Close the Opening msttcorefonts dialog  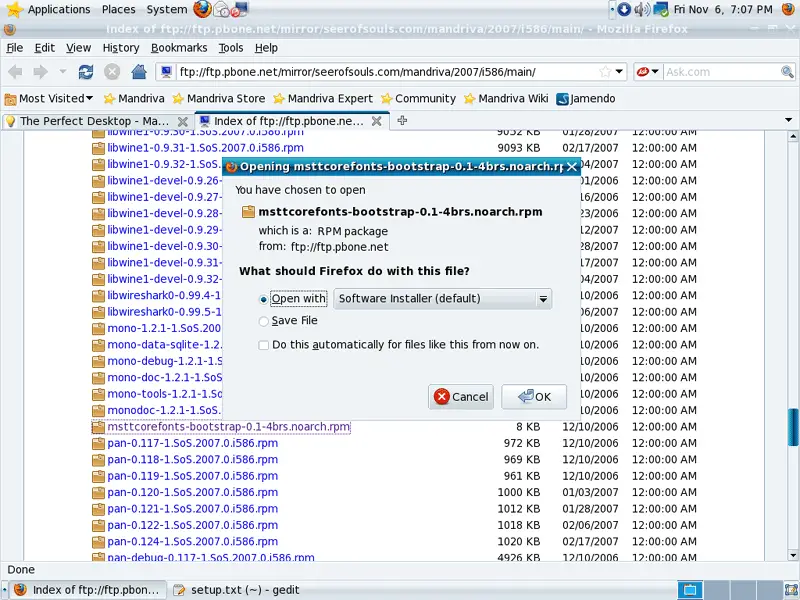click(572, 167)
